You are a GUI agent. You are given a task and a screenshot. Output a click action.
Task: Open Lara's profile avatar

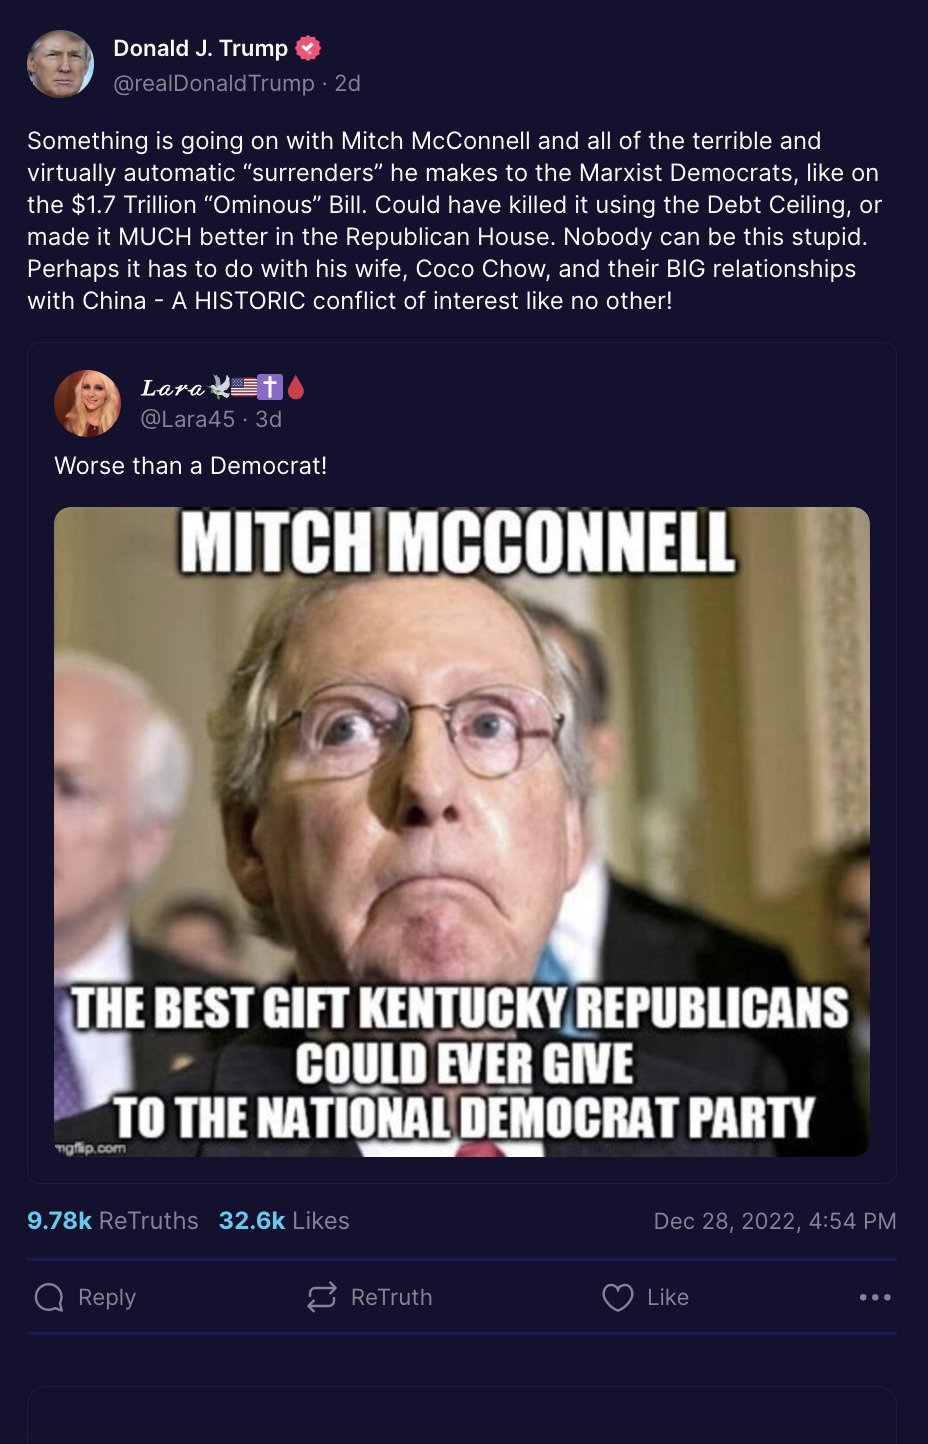[87, 403]
